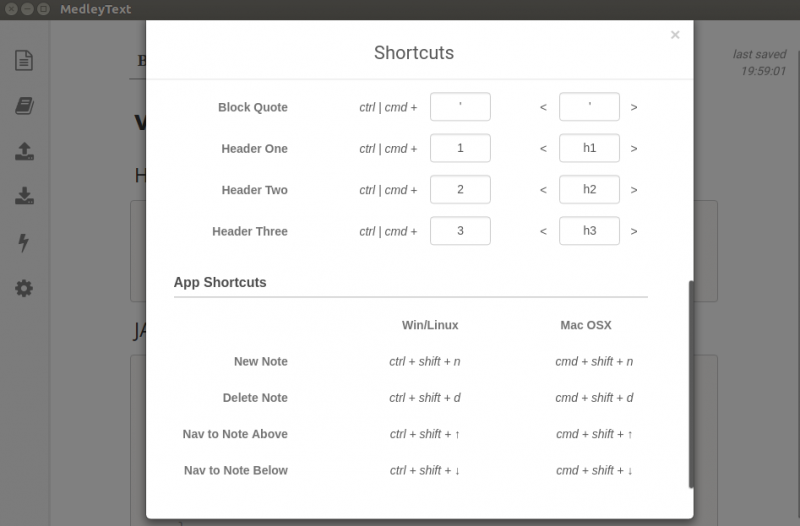Screen dimensions: 800x526
Task: Click the Block Quote shortcut key field
Action: pyautogui.click(x=460, y=107)
